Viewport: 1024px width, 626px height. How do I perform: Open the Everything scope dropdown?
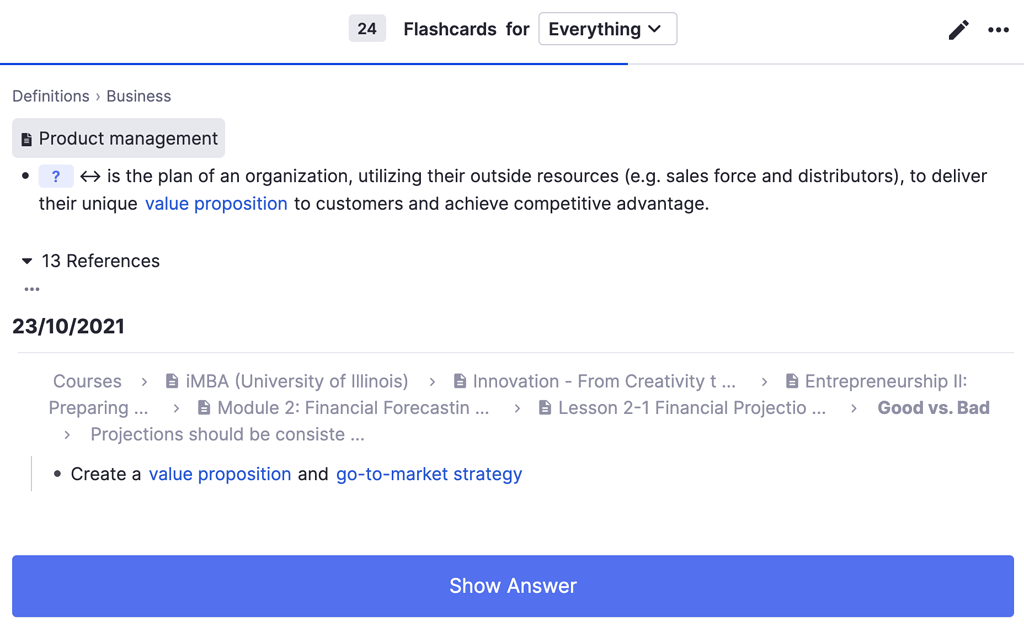(607, 28)
